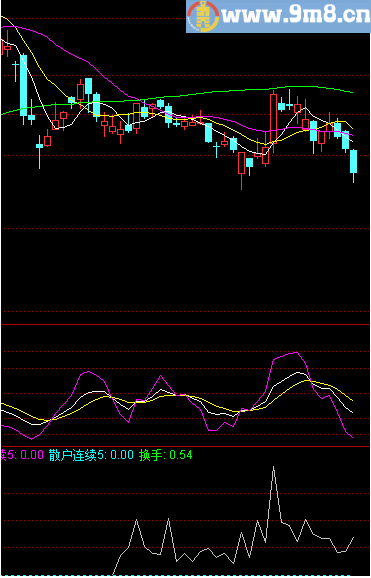Click the "散户连续5: 0.00" indicator label
The width and height of the screenshot is (371, 578).
[91, 455]
